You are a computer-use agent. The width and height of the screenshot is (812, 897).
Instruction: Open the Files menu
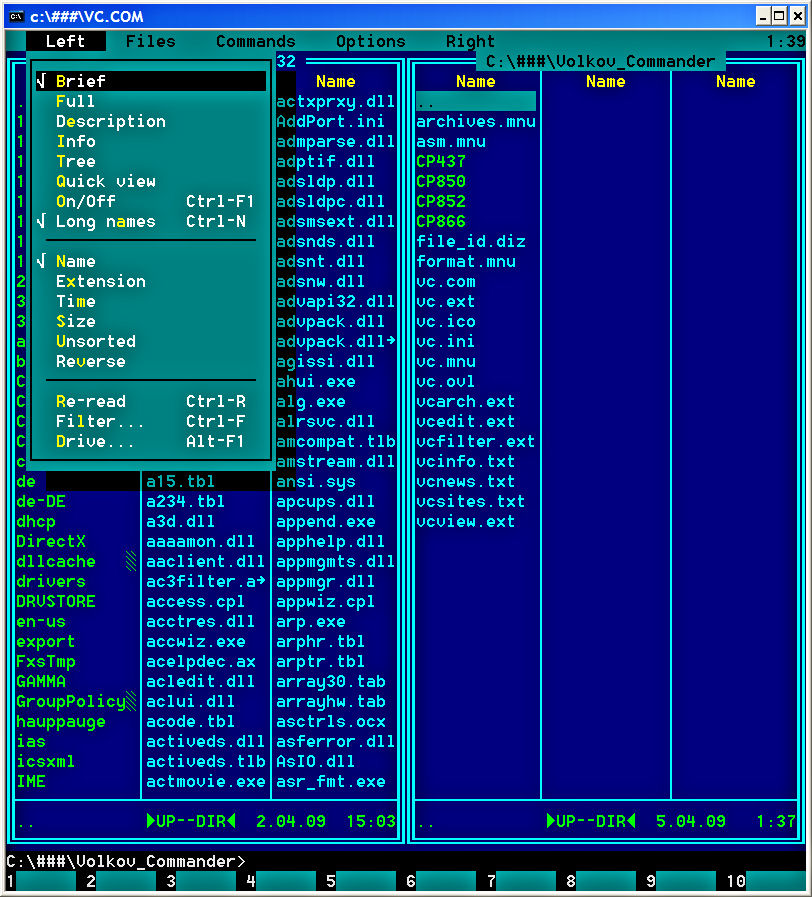(150, 41)
